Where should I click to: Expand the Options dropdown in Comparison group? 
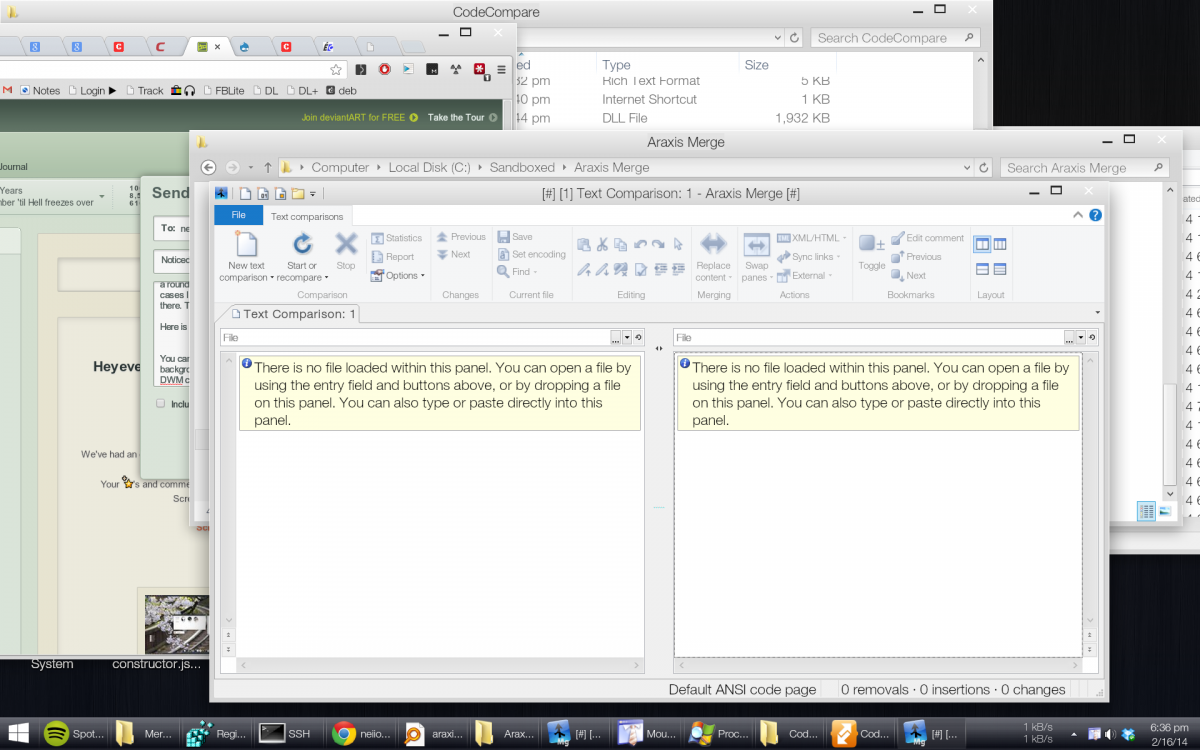point(398,276)
